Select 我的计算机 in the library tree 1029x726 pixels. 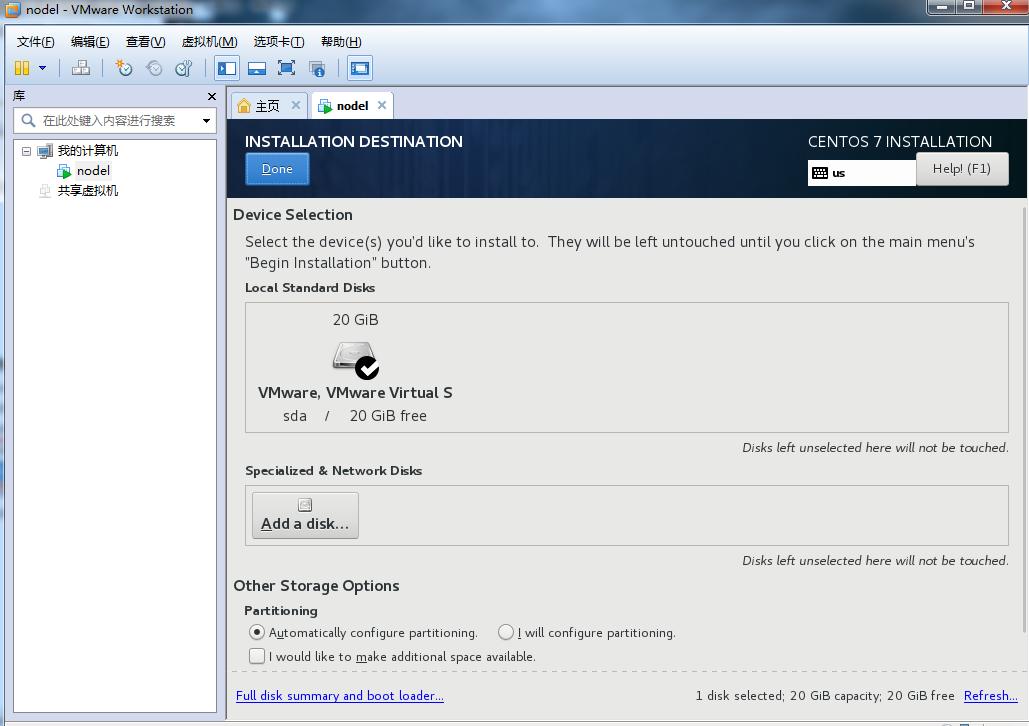pos(87,151)
